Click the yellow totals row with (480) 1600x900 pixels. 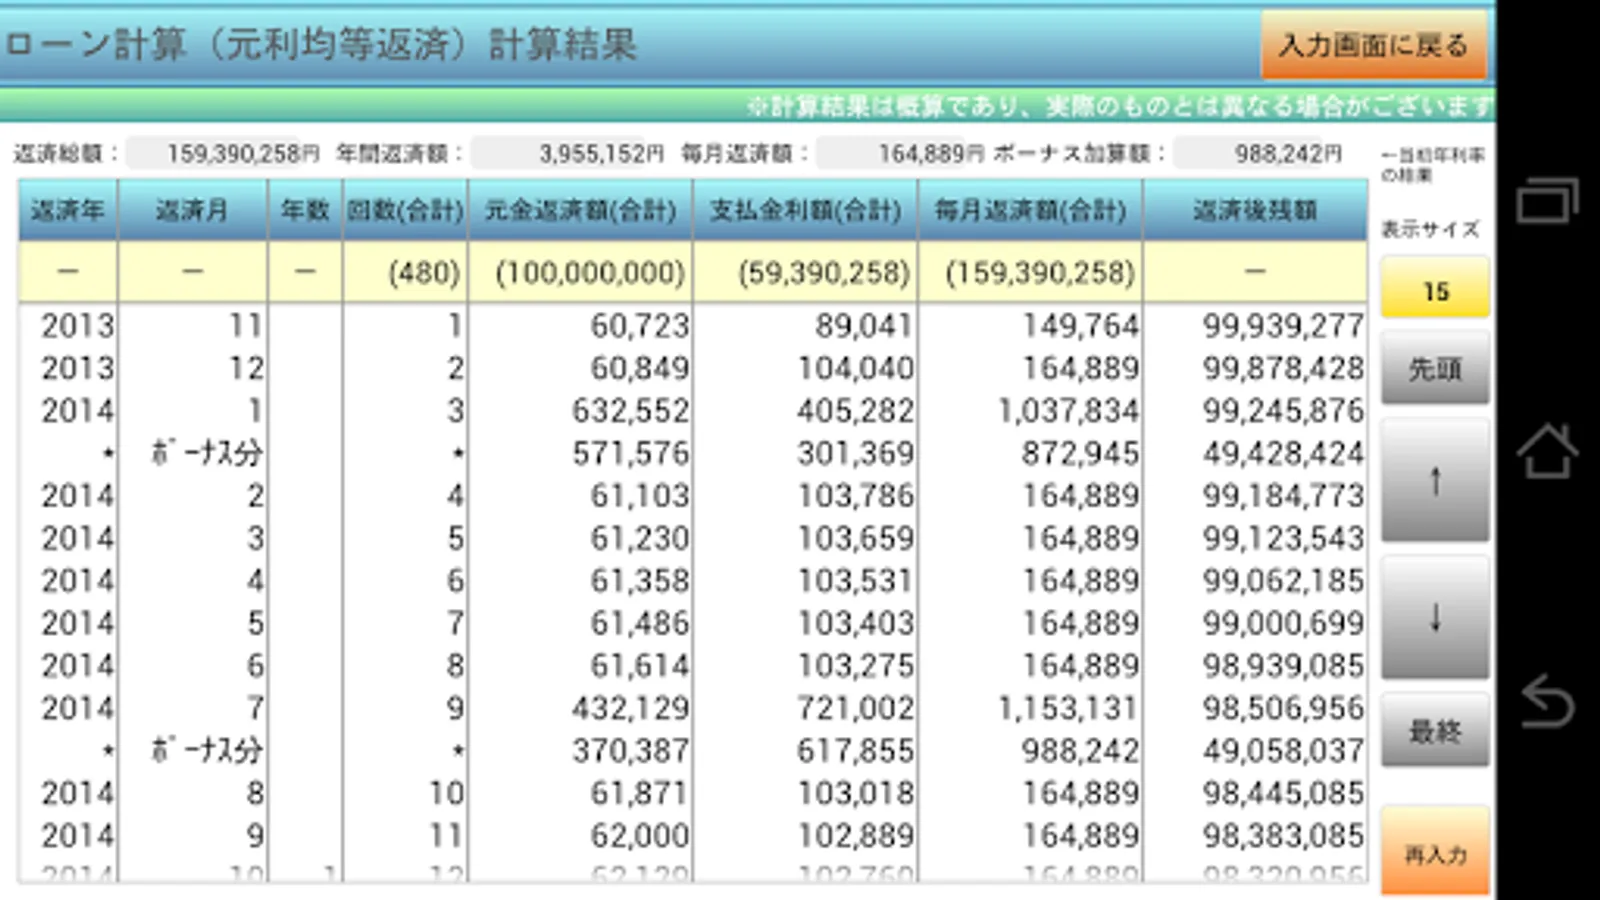click(x=692, y=271)
